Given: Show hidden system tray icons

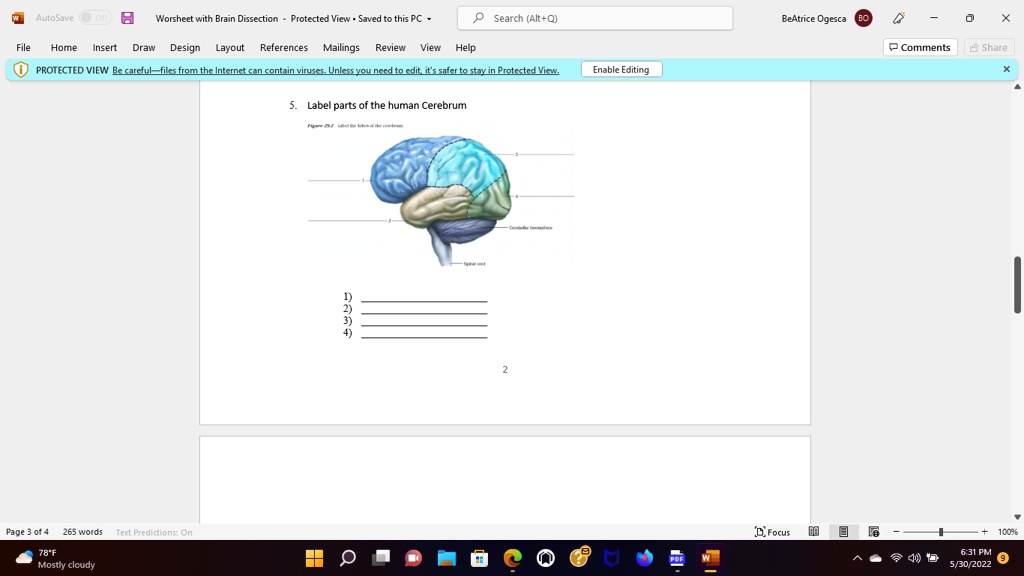Looking at the screenshot, I should coord(857,558).
